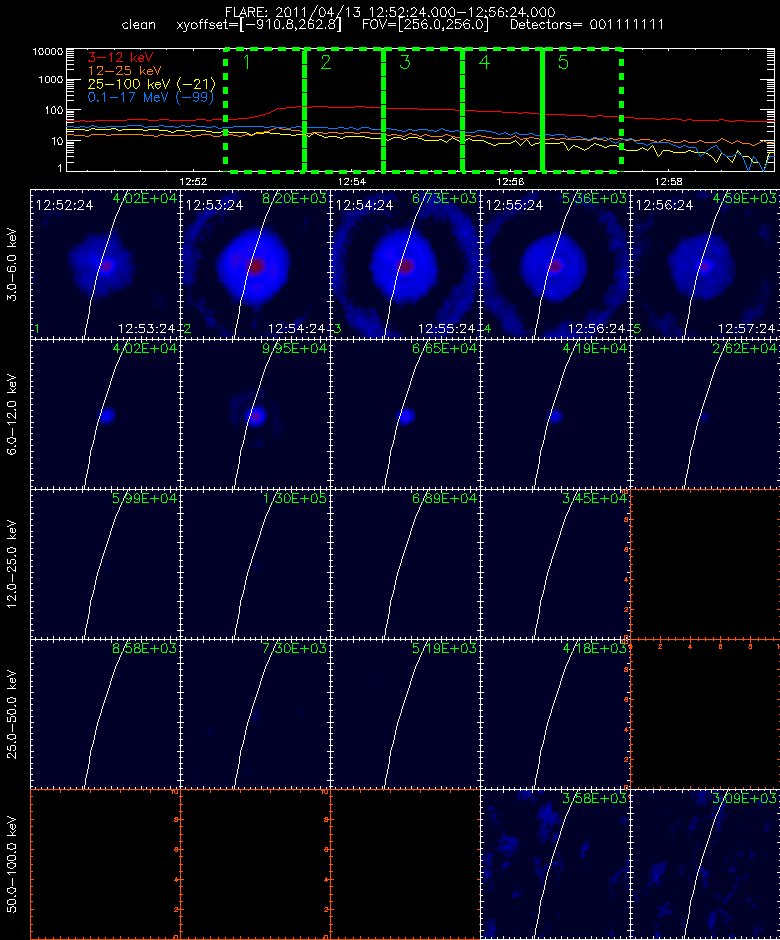
Task: Click the 50.0-100.0 keV row label
Action: [13, 864]
